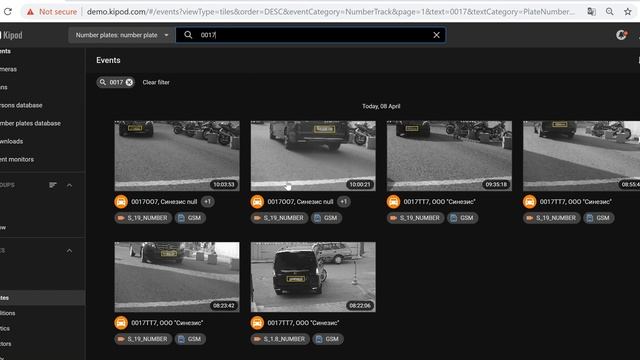The height and width of the screenshot is (360, 640).
Task: Select S_19_NUMBER camera tag under 09:35:18 event
Action: (416, 218)
